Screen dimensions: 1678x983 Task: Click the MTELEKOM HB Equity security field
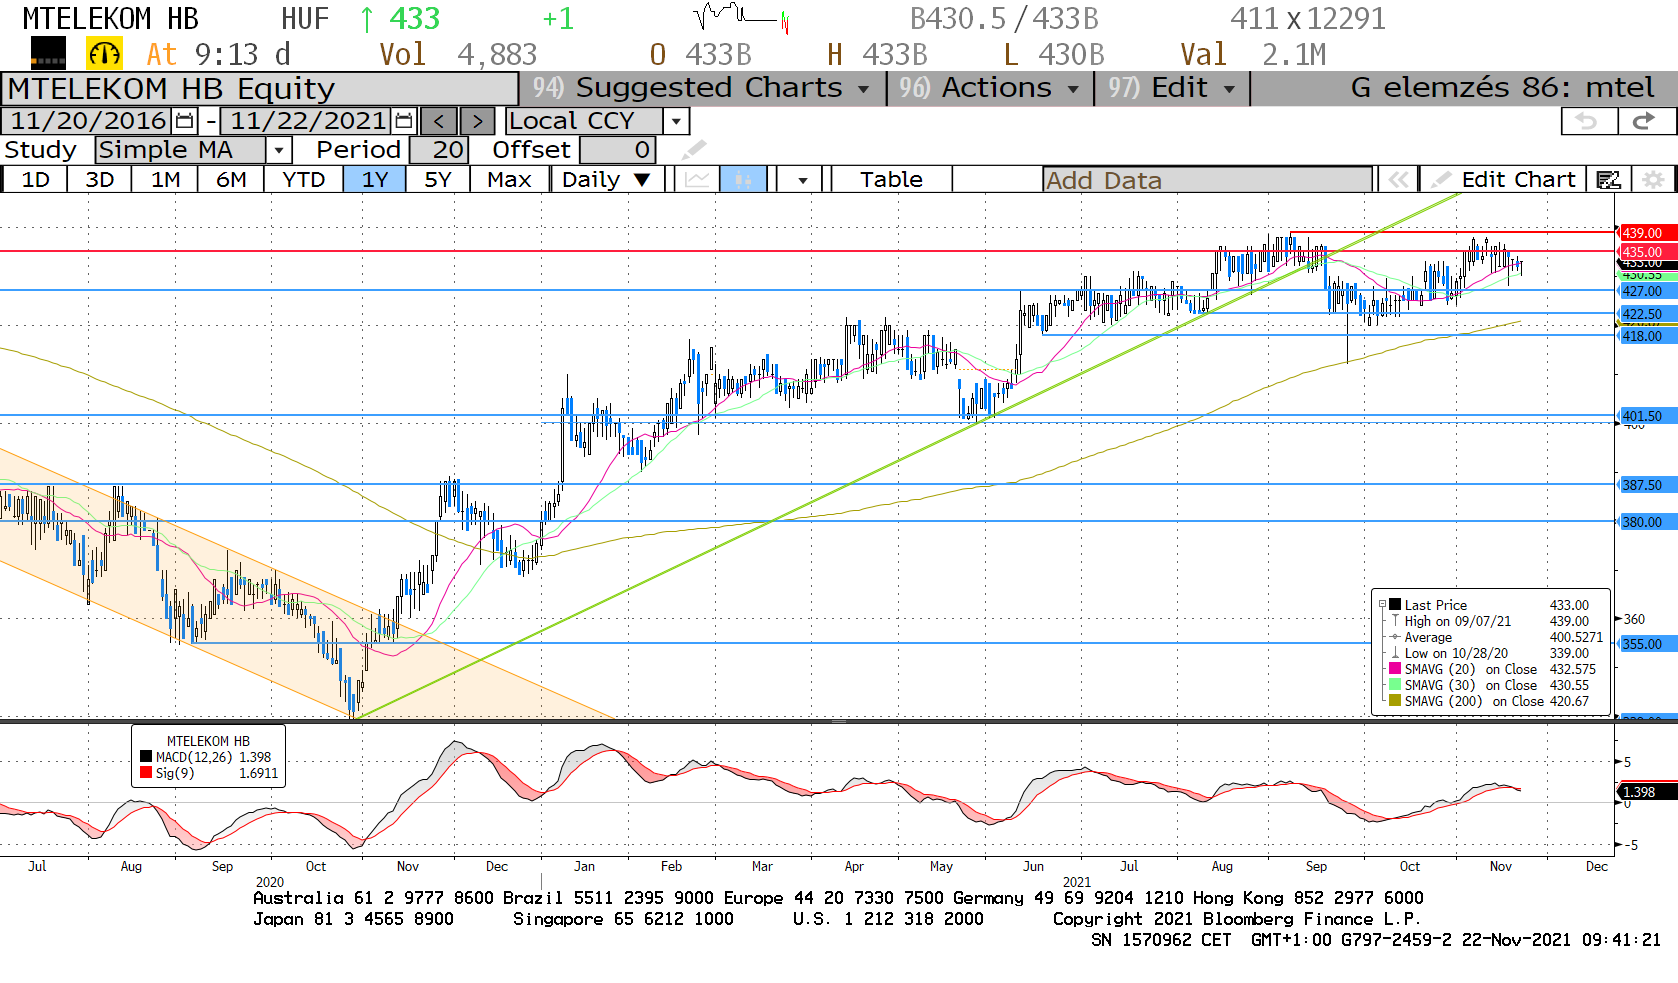(x=260, y=89)
